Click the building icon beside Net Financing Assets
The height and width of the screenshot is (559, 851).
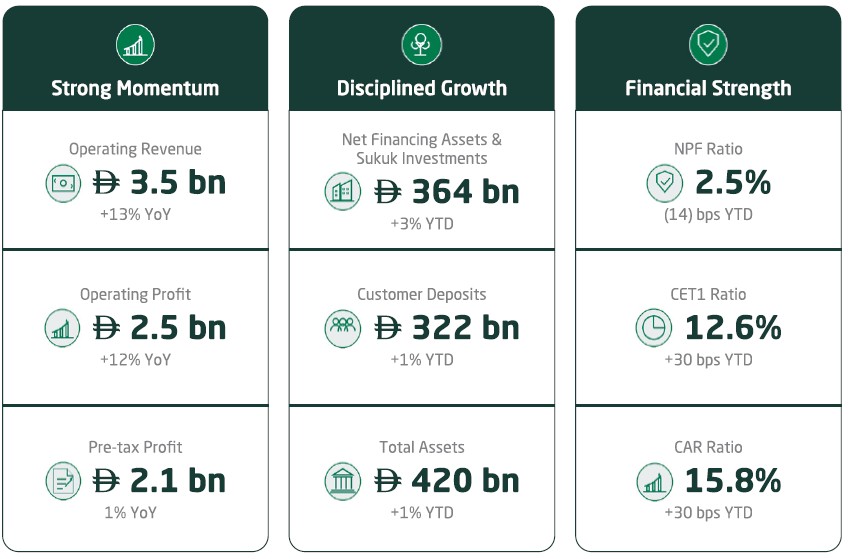click(x=343, y=191)
